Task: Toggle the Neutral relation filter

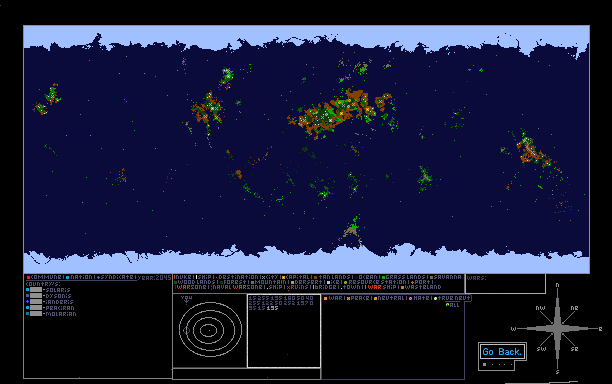Action: pos(390,298)
